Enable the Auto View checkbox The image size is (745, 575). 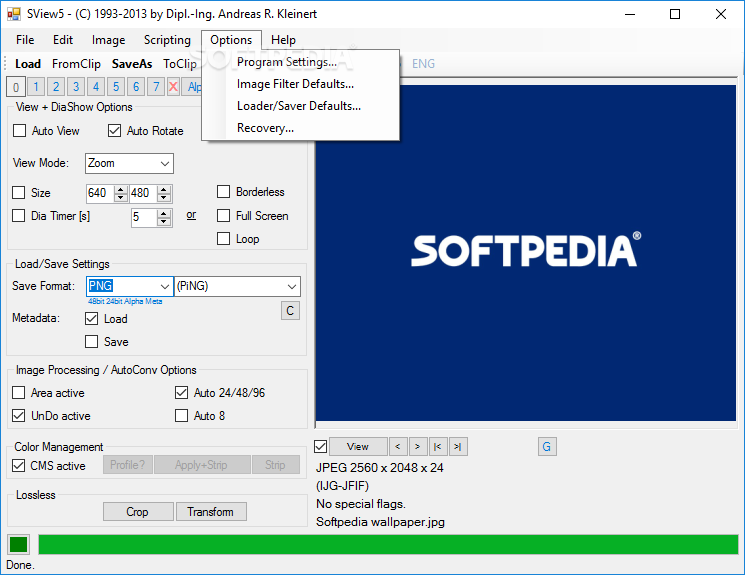tap(19, 131)
